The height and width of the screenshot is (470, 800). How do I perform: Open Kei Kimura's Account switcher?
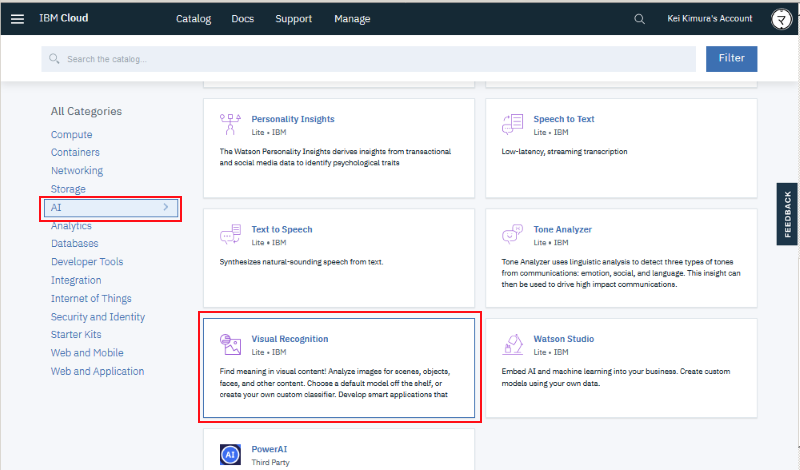click(x=710, y=18)
